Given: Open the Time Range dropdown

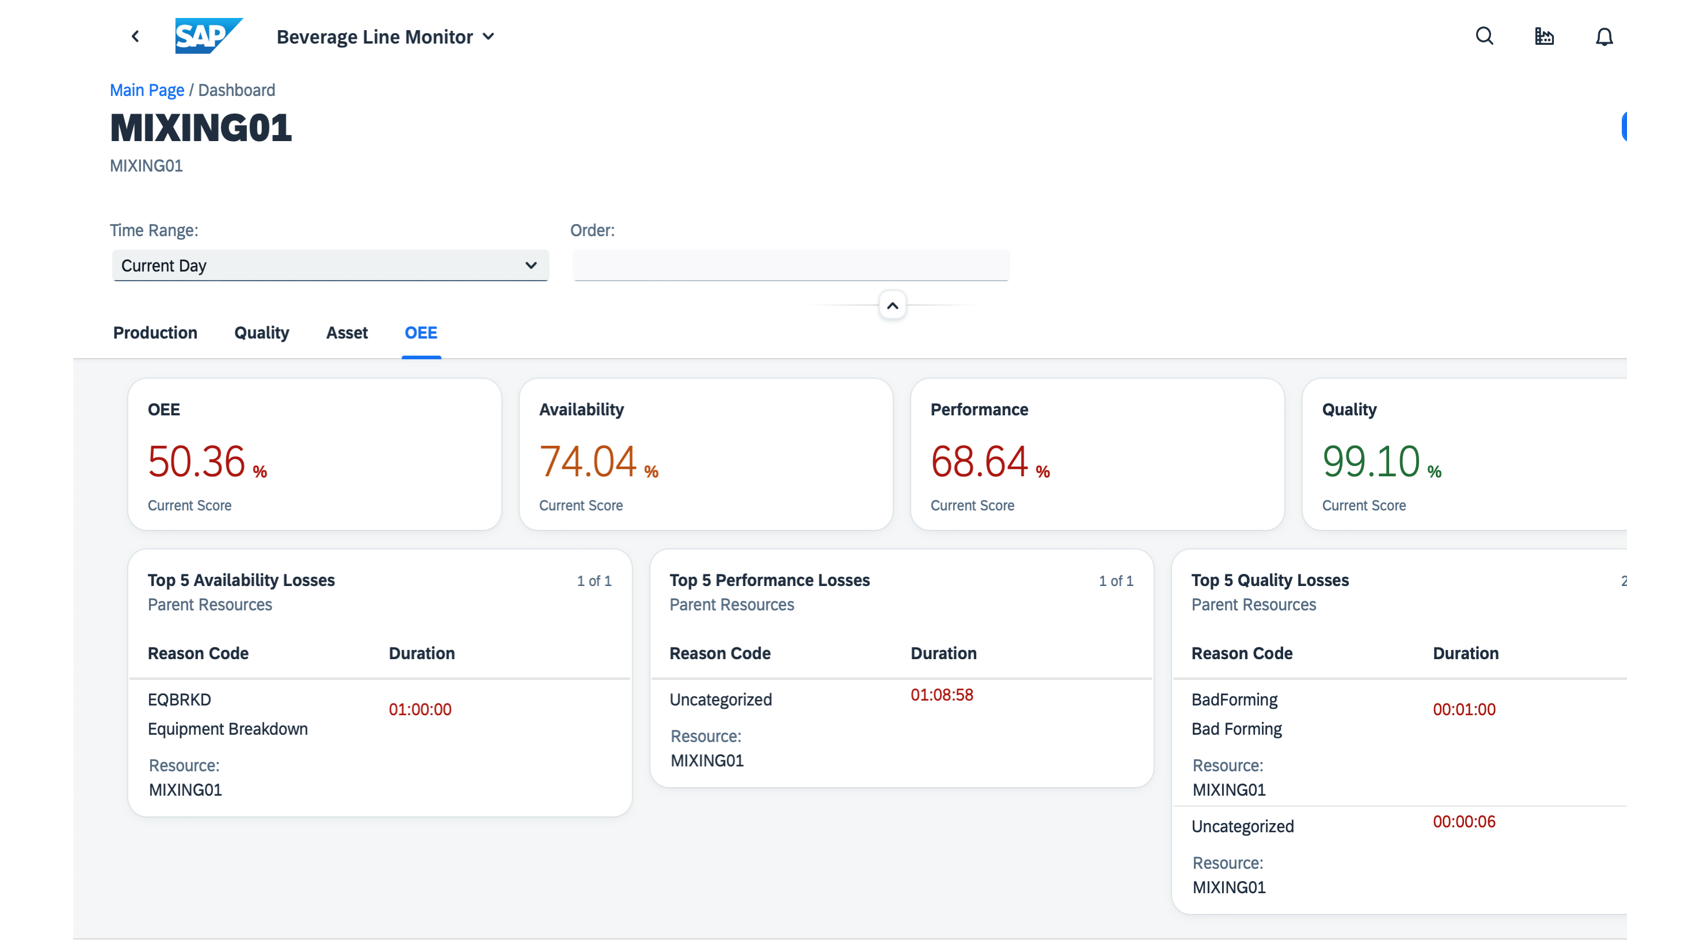Looking at the screenshot, I should tap(330, 265).
